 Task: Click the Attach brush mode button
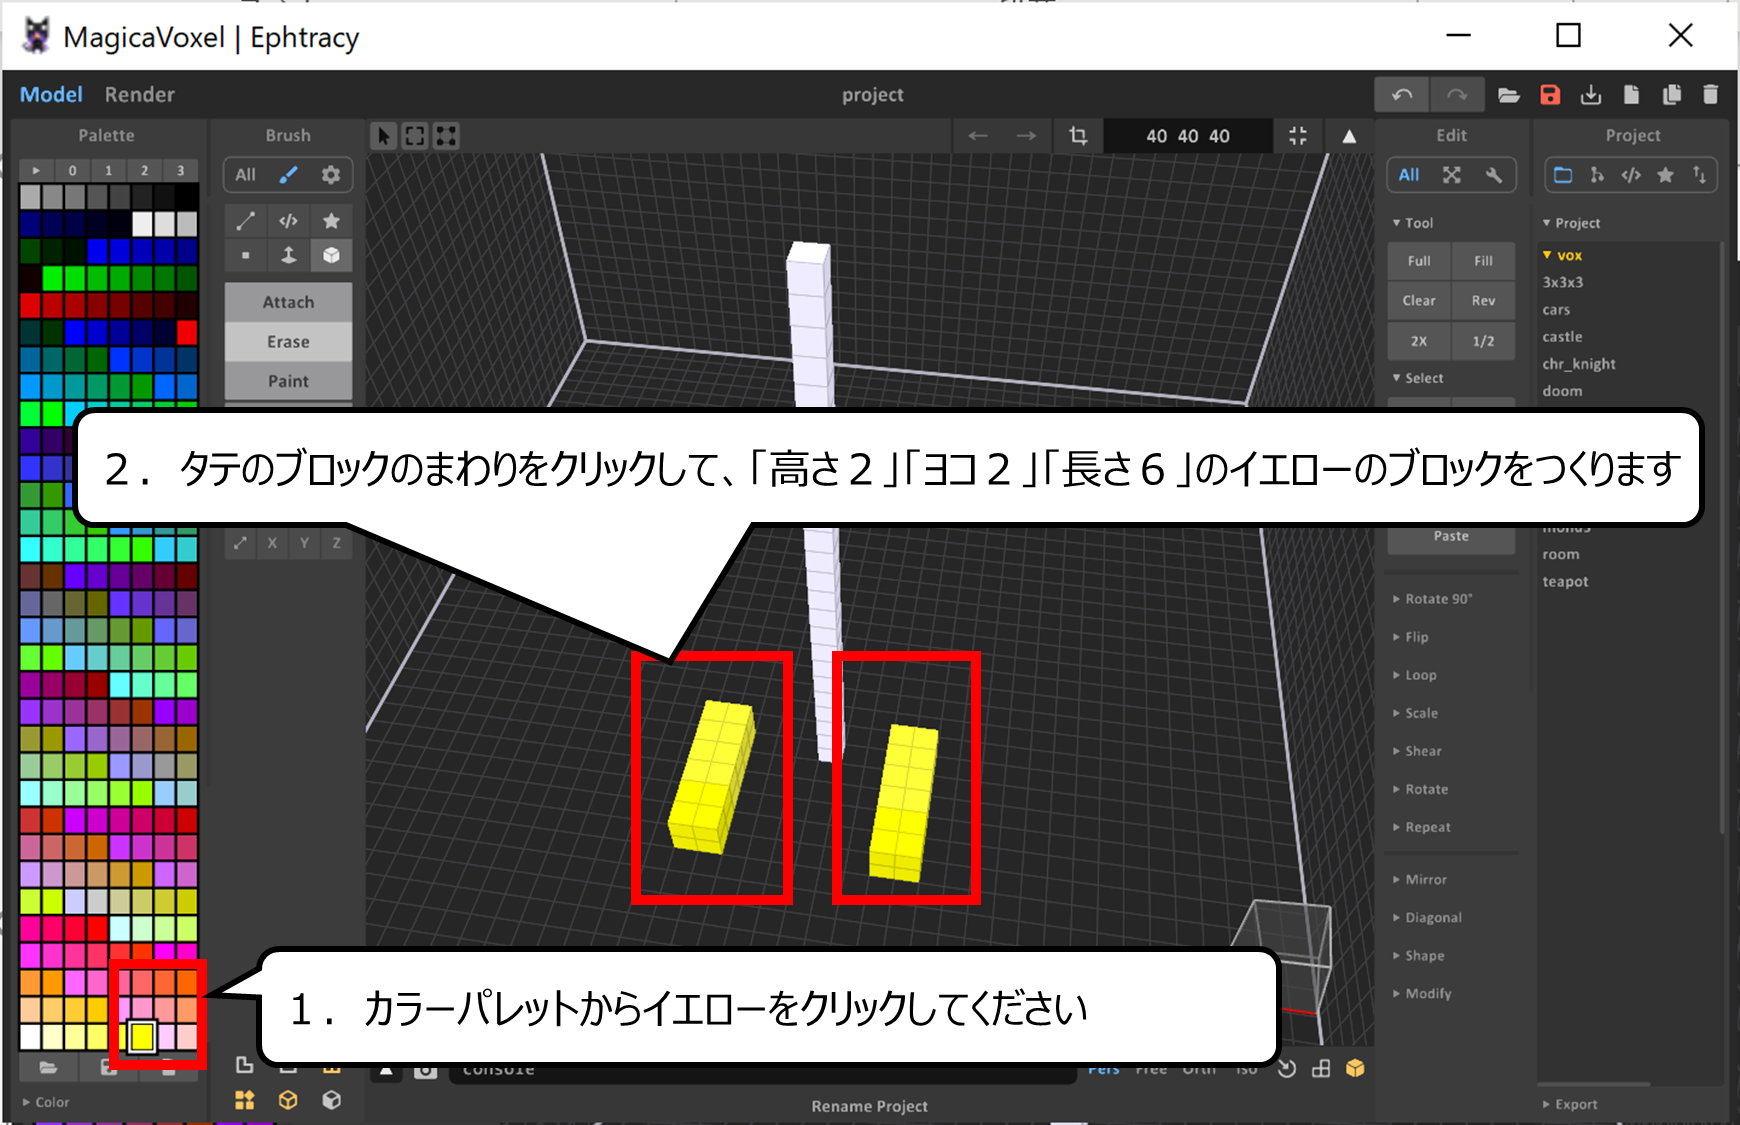click(289, 302)
